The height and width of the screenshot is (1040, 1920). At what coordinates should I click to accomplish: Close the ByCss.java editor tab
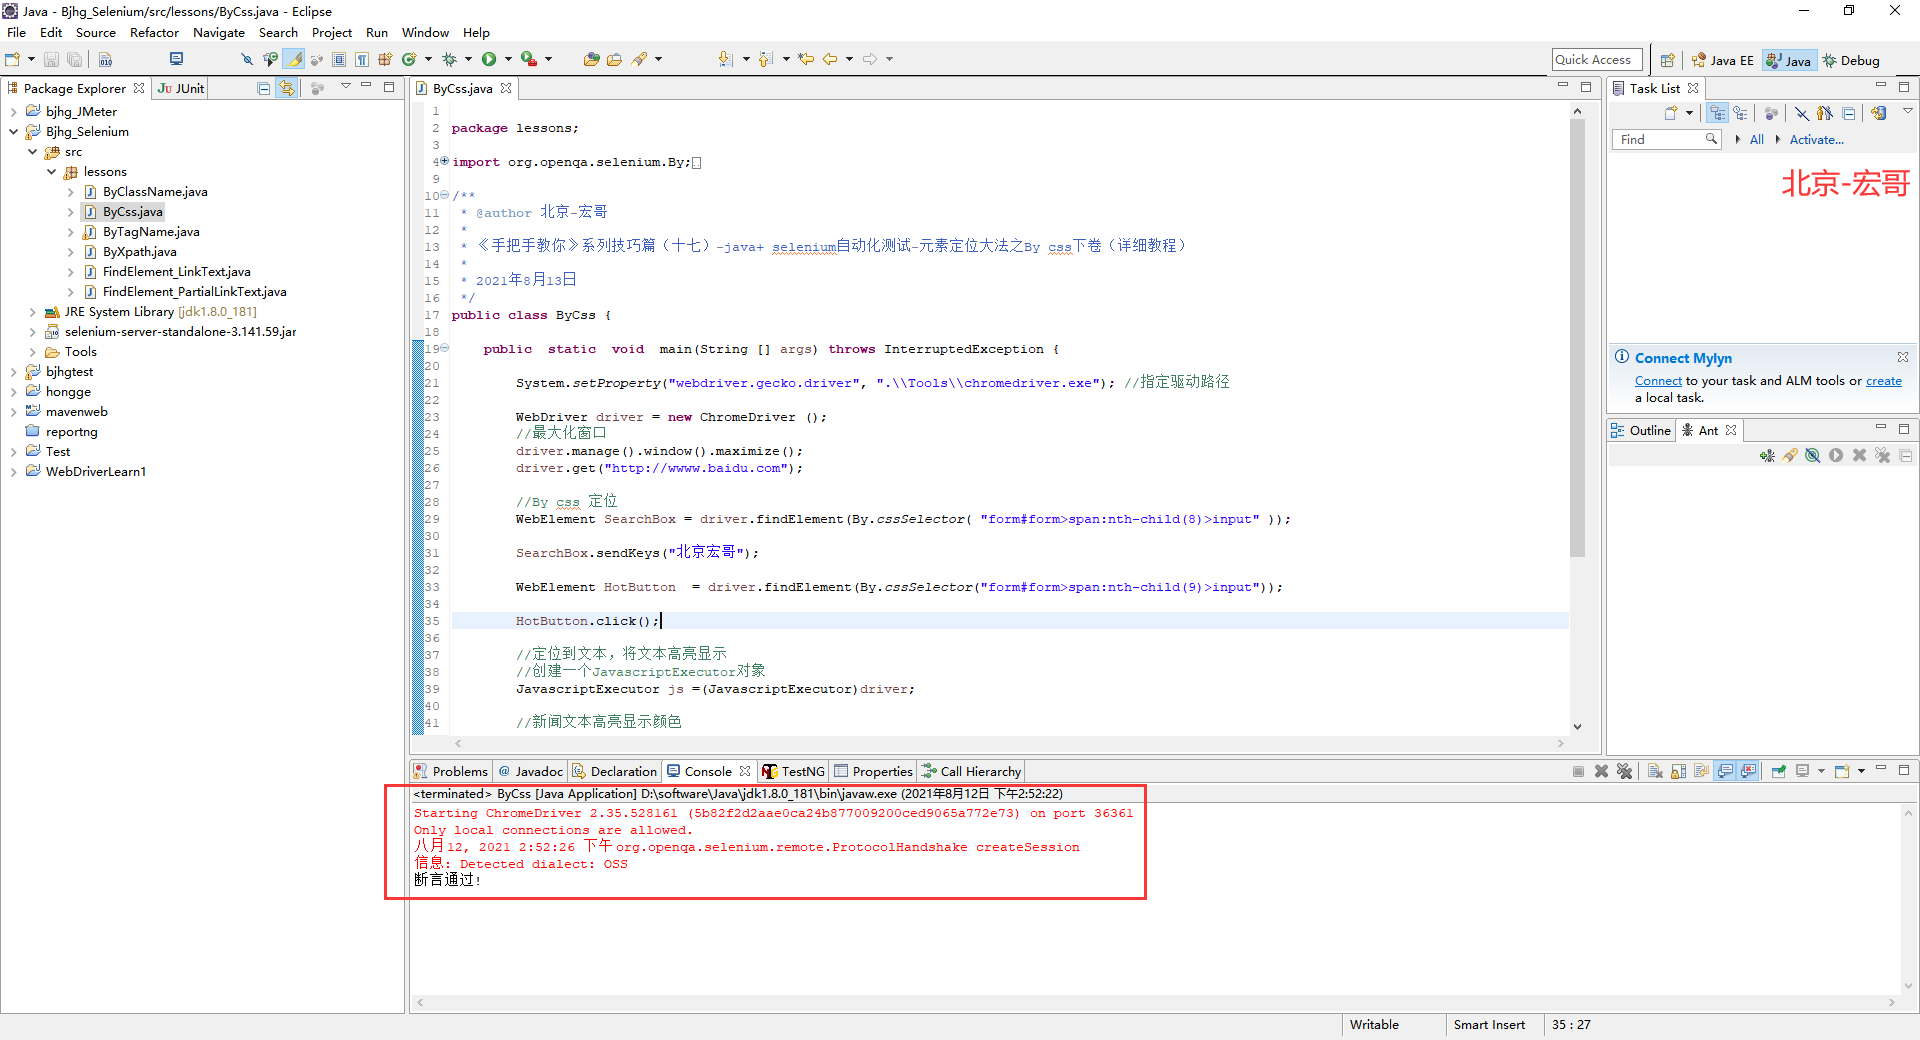(x=506, y=88)
